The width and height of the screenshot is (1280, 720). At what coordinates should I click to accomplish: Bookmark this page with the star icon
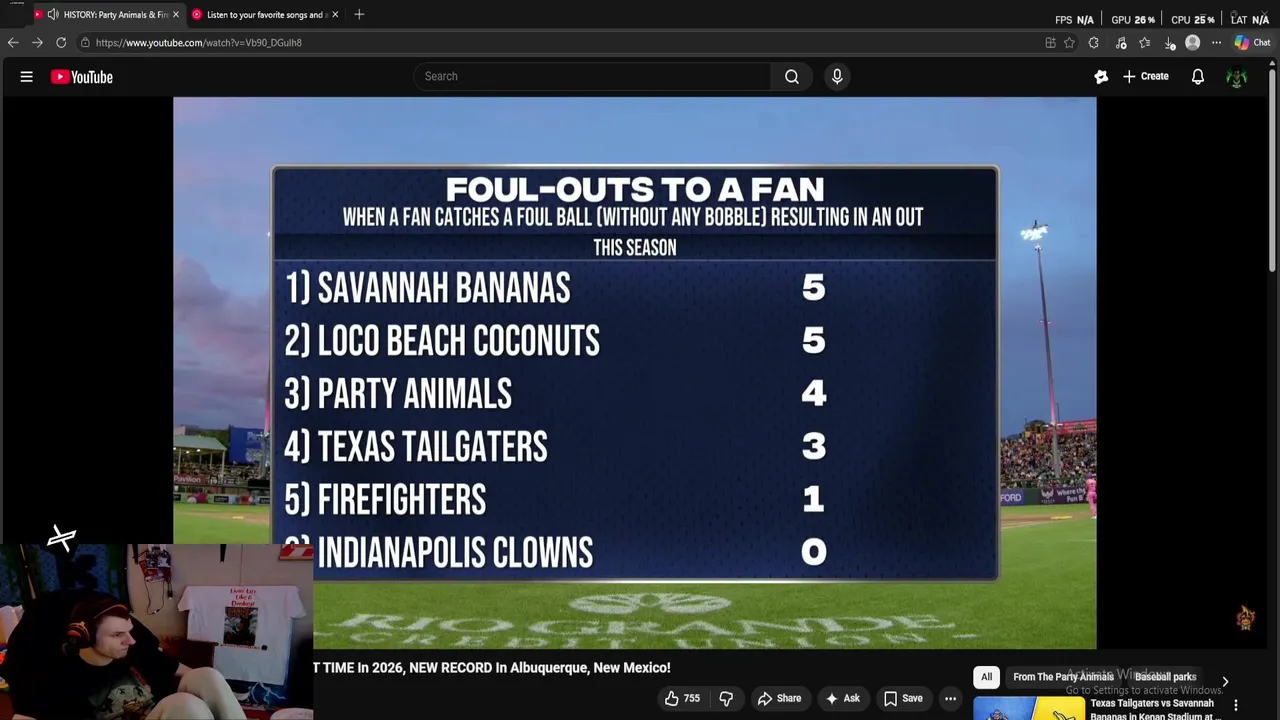[x=1069, y=43]
